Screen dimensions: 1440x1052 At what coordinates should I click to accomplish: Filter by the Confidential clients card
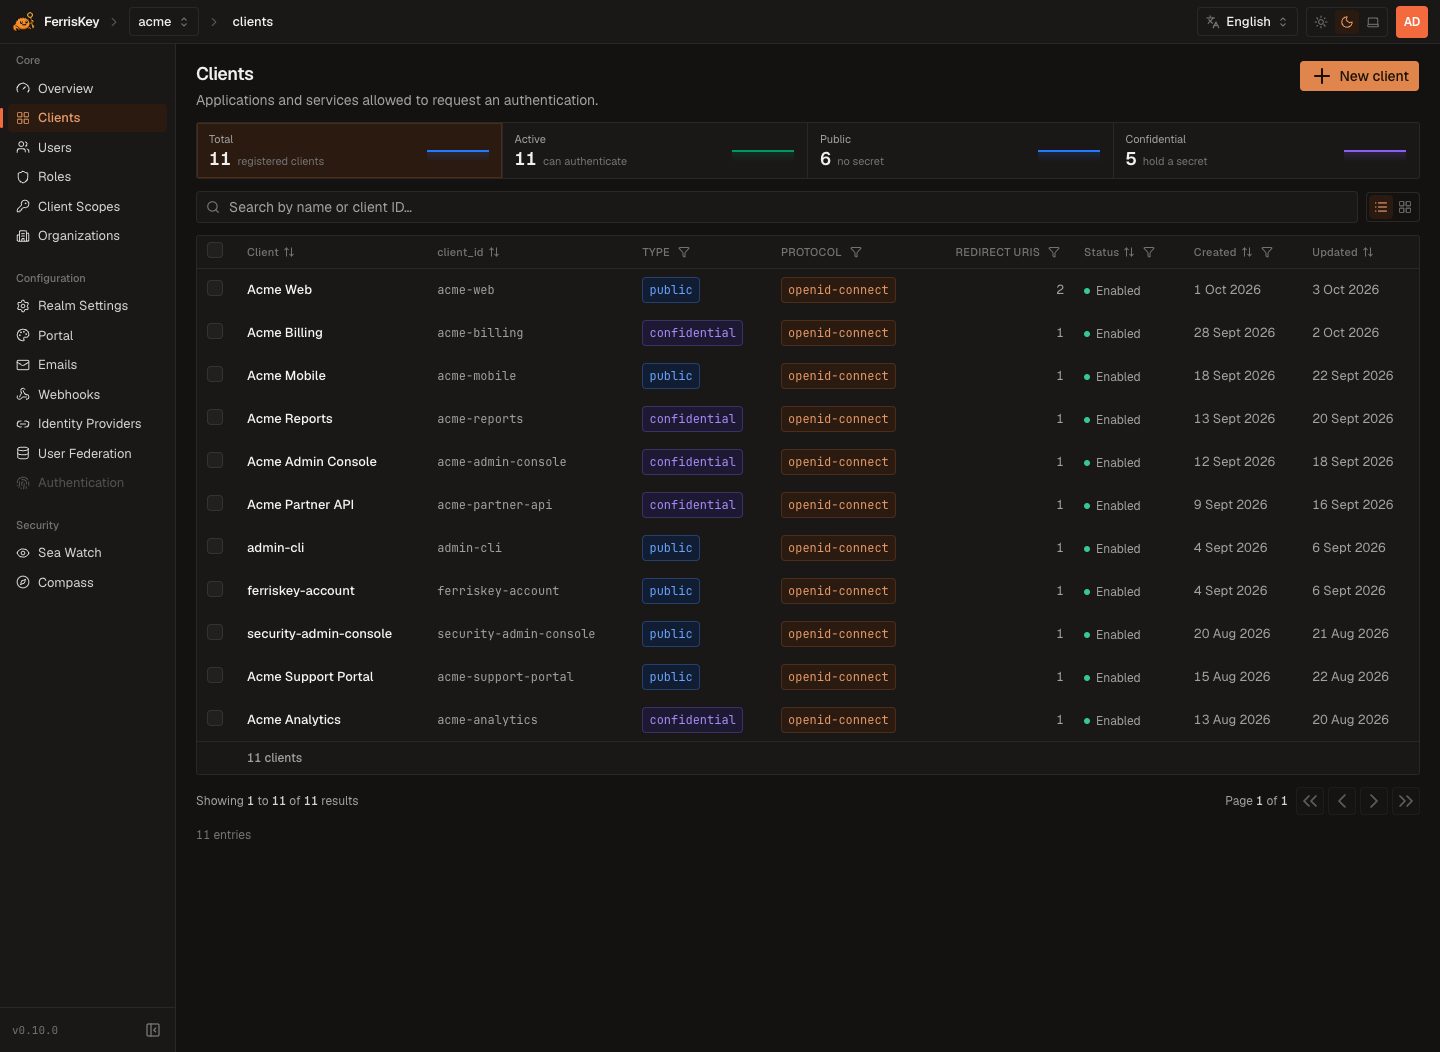[x=1266, y=151]
